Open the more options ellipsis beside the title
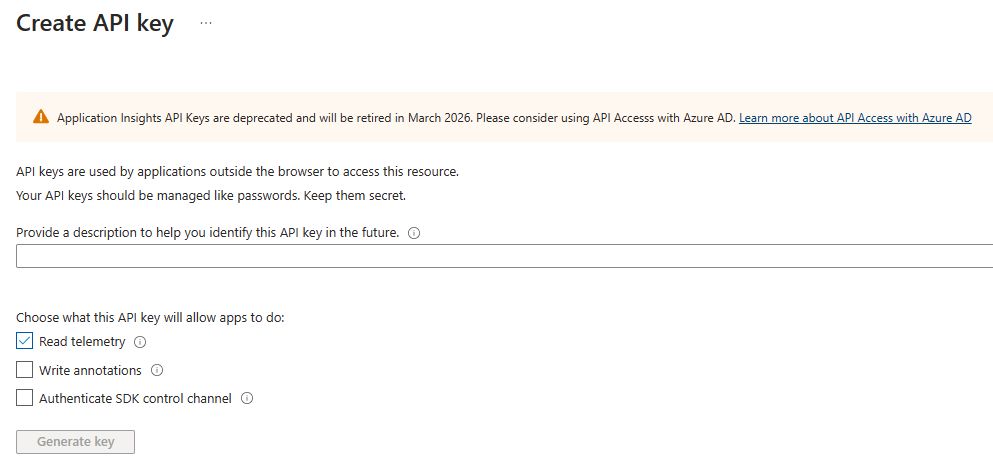 pyautogui.click(x=206, y=23)
